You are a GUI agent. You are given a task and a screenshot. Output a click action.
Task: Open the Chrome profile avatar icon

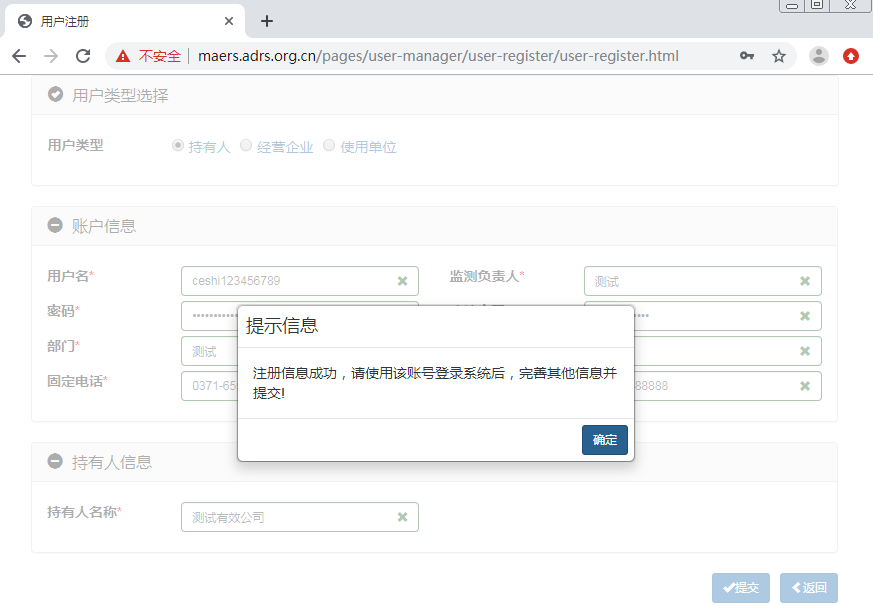tap(819, 56)
